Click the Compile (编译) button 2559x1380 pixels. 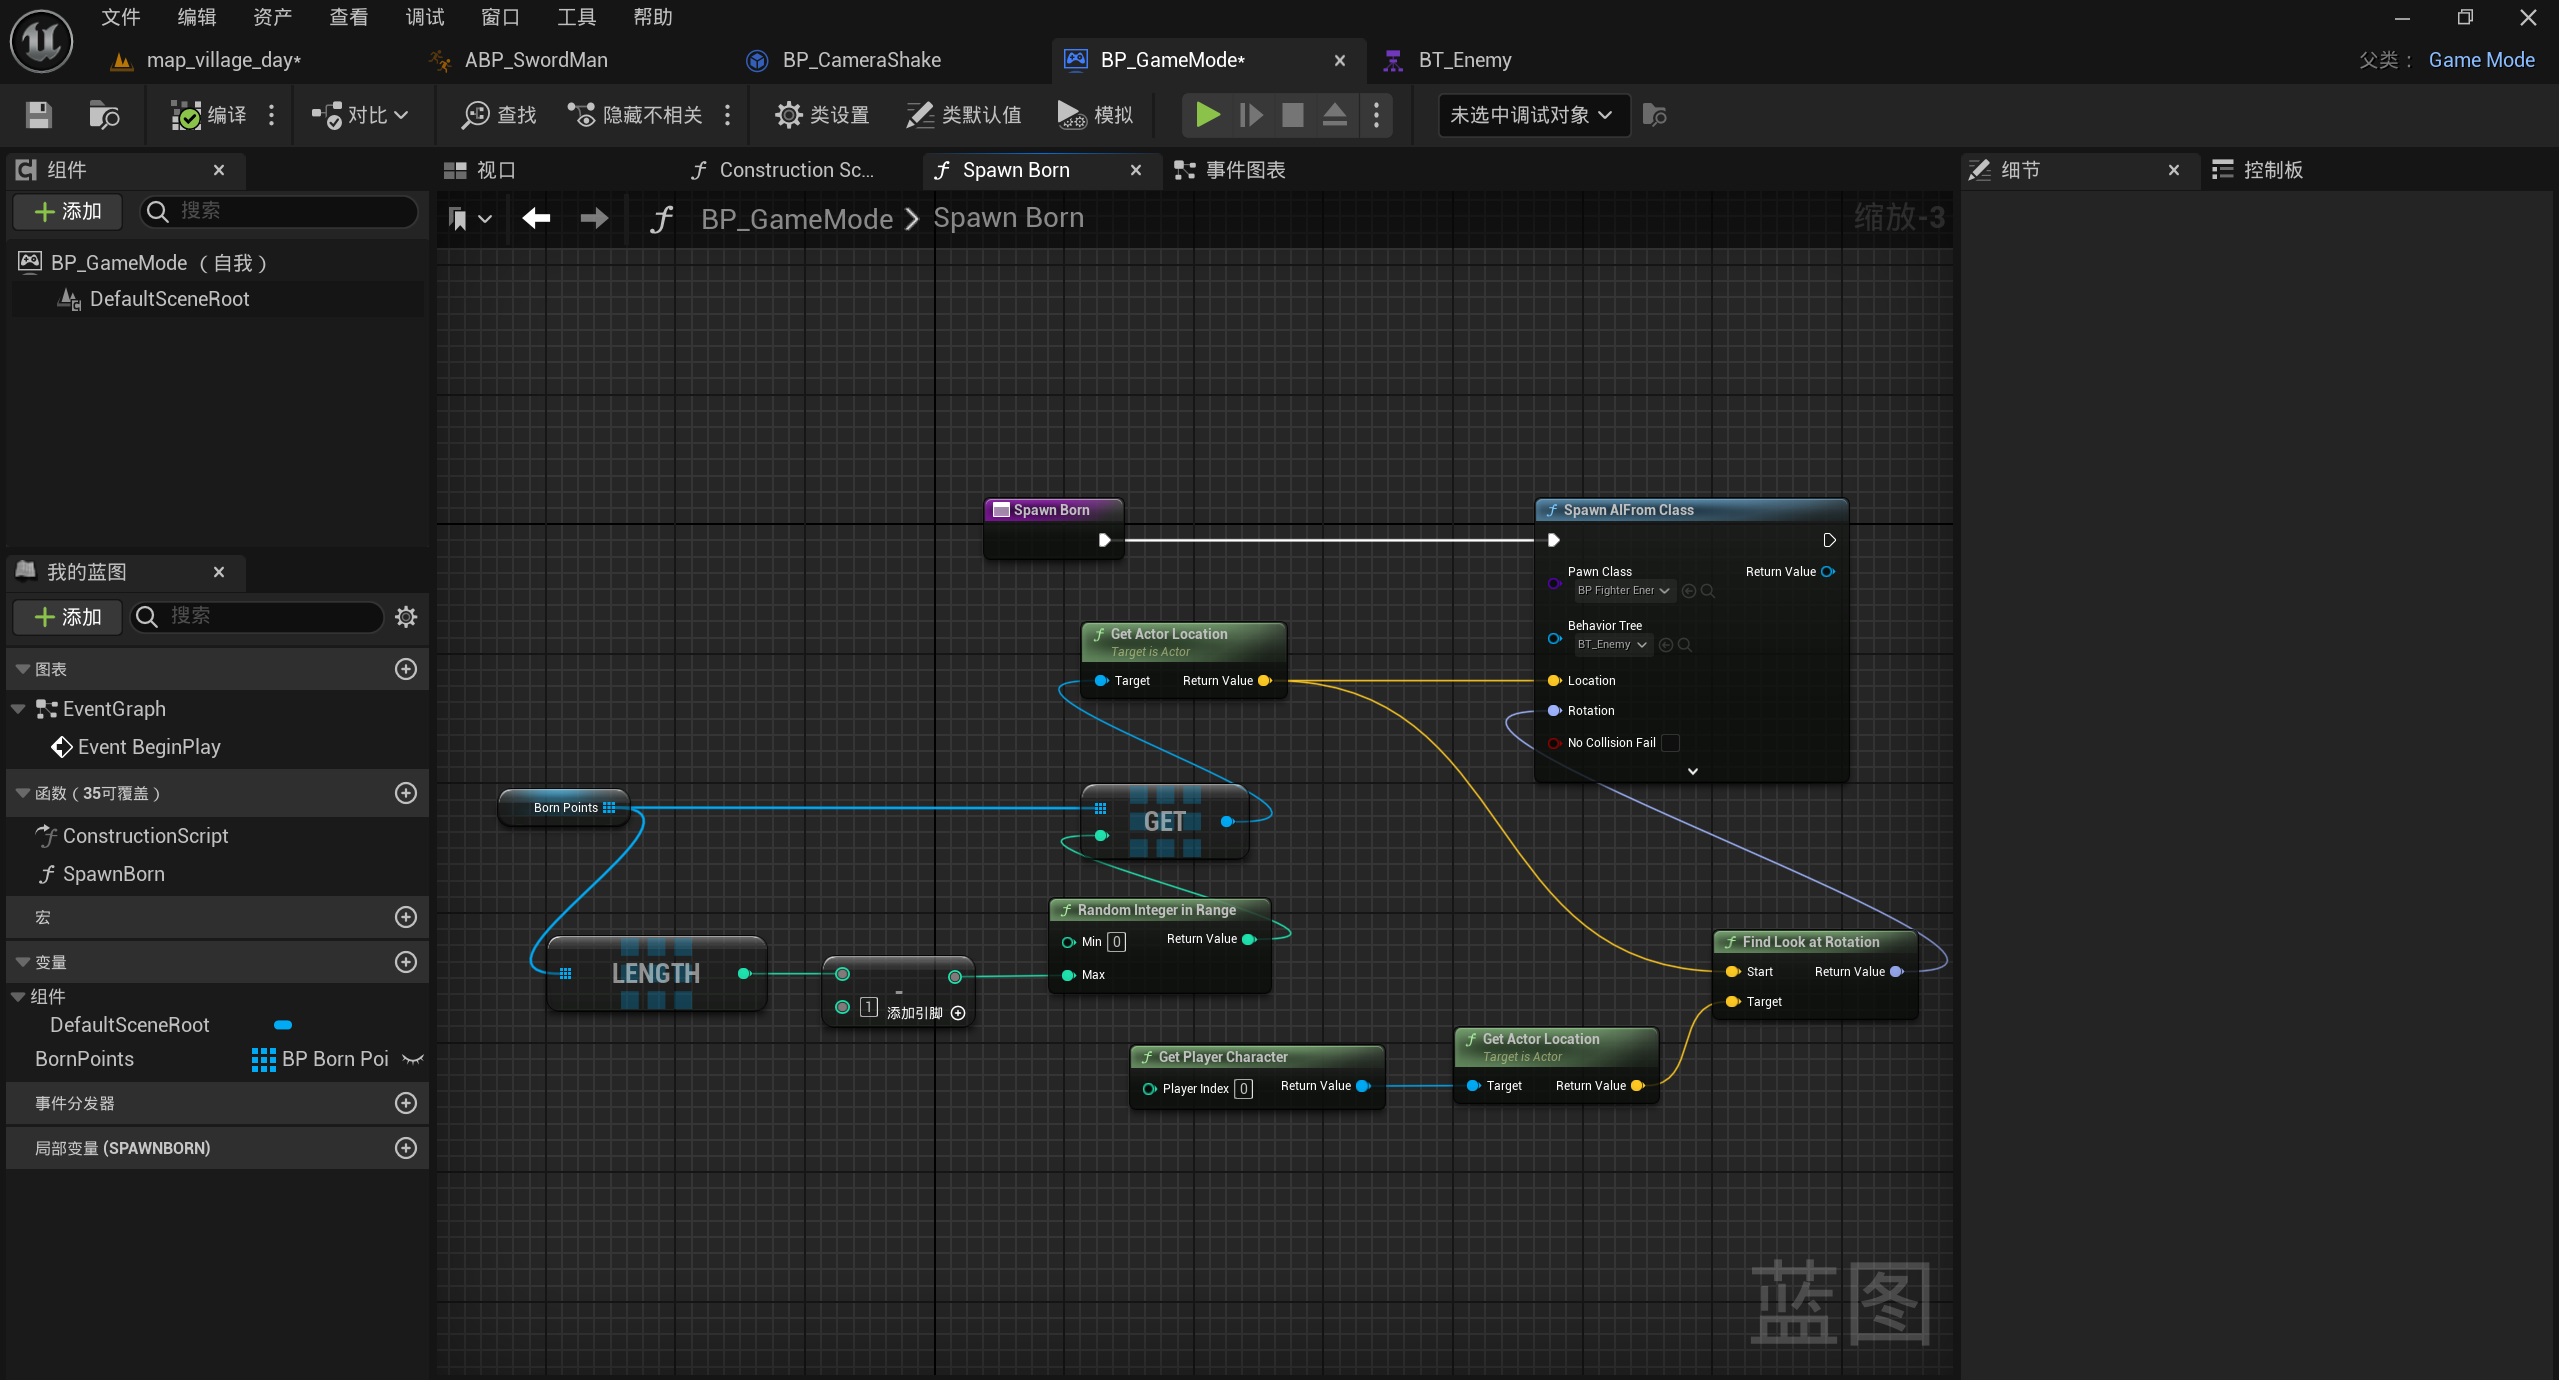[x=209, y=115]
